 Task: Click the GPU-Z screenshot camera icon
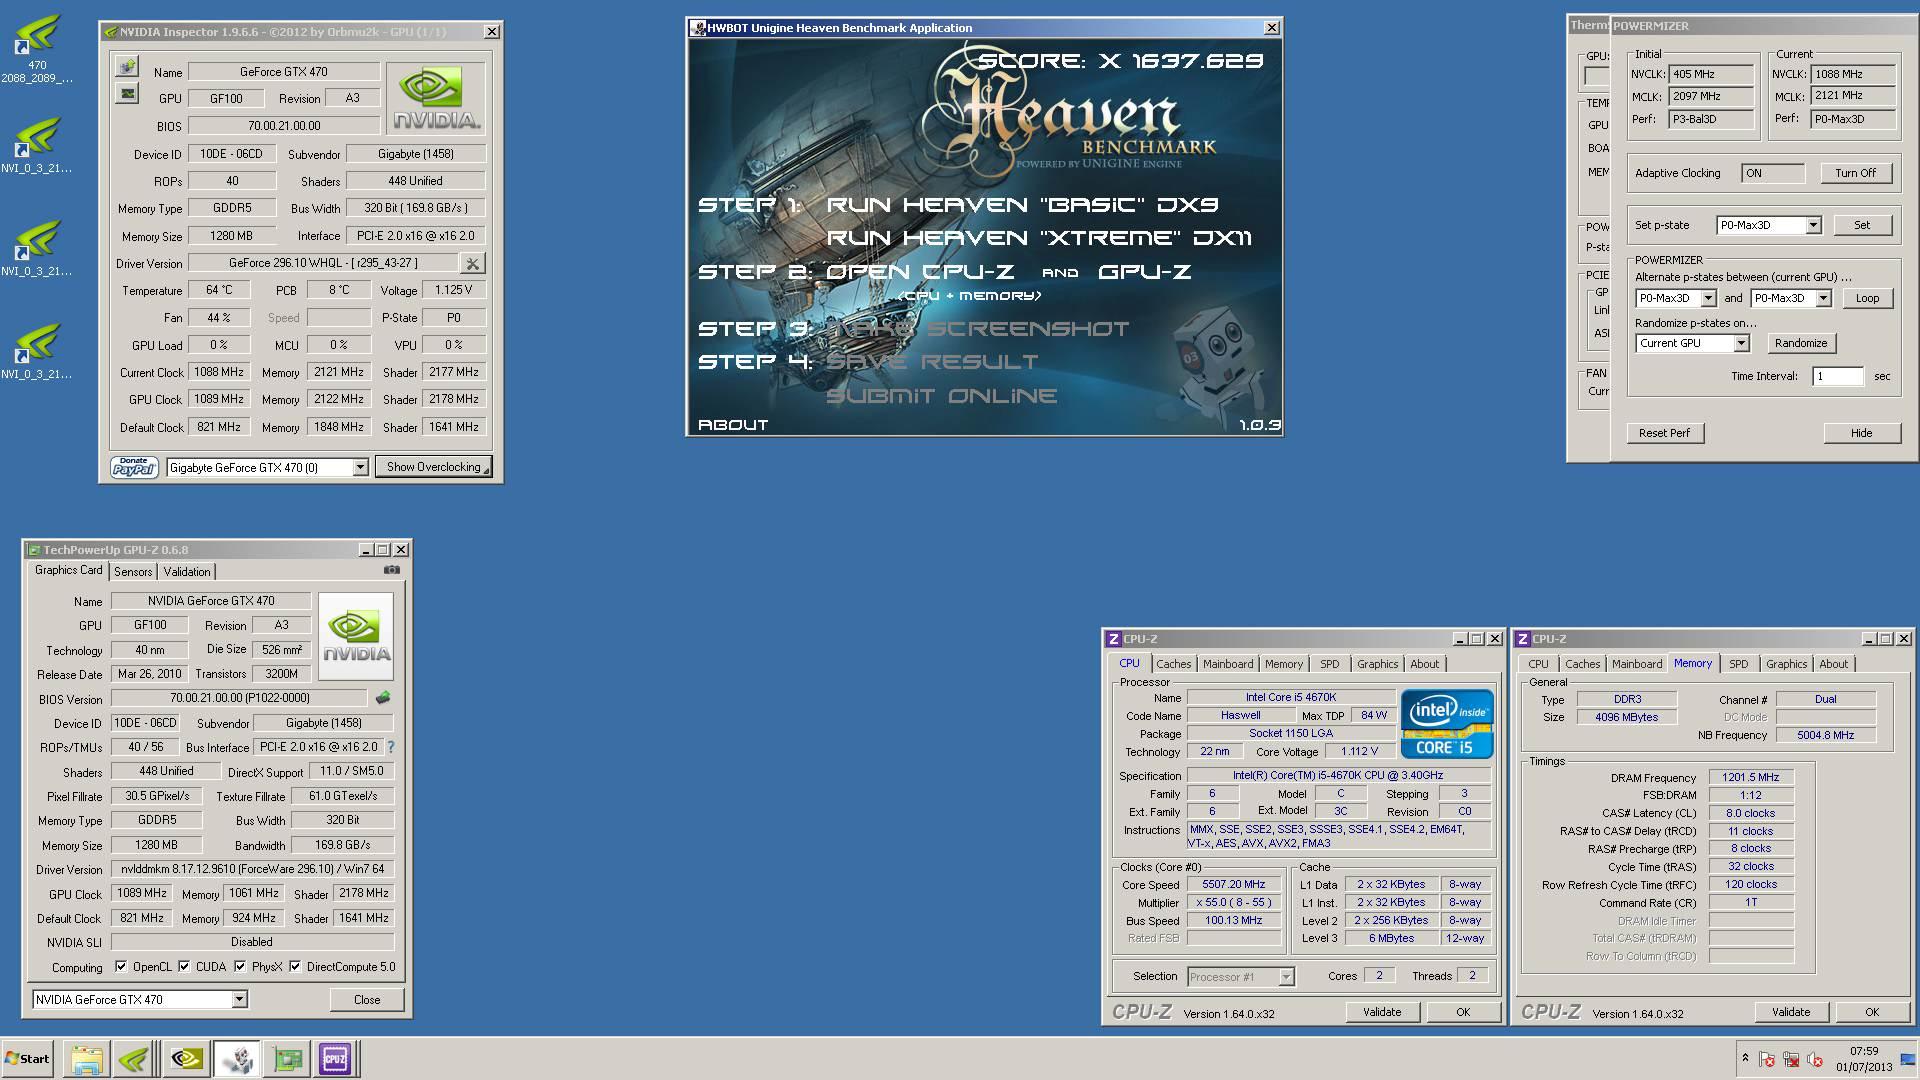click(392, 570)
